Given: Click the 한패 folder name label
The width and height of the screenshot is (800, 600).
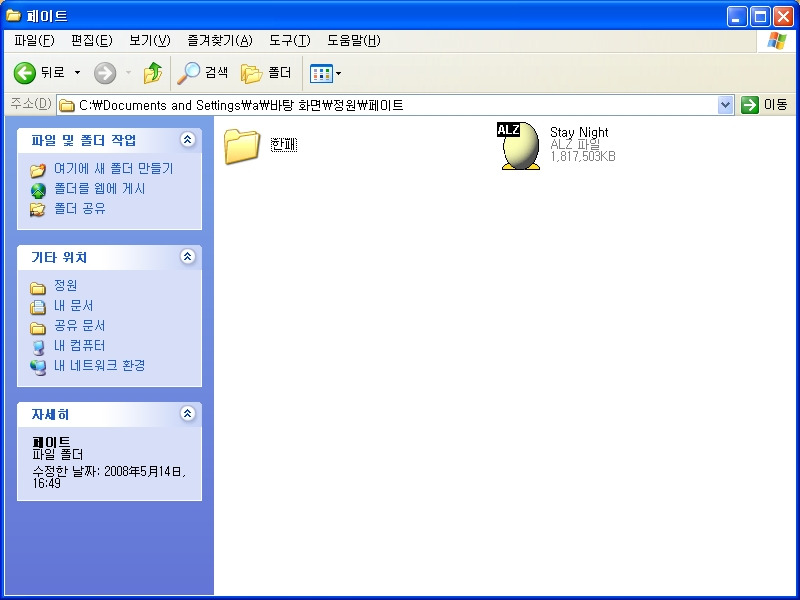Looking at the screenshot, I should tap(284, 145).
